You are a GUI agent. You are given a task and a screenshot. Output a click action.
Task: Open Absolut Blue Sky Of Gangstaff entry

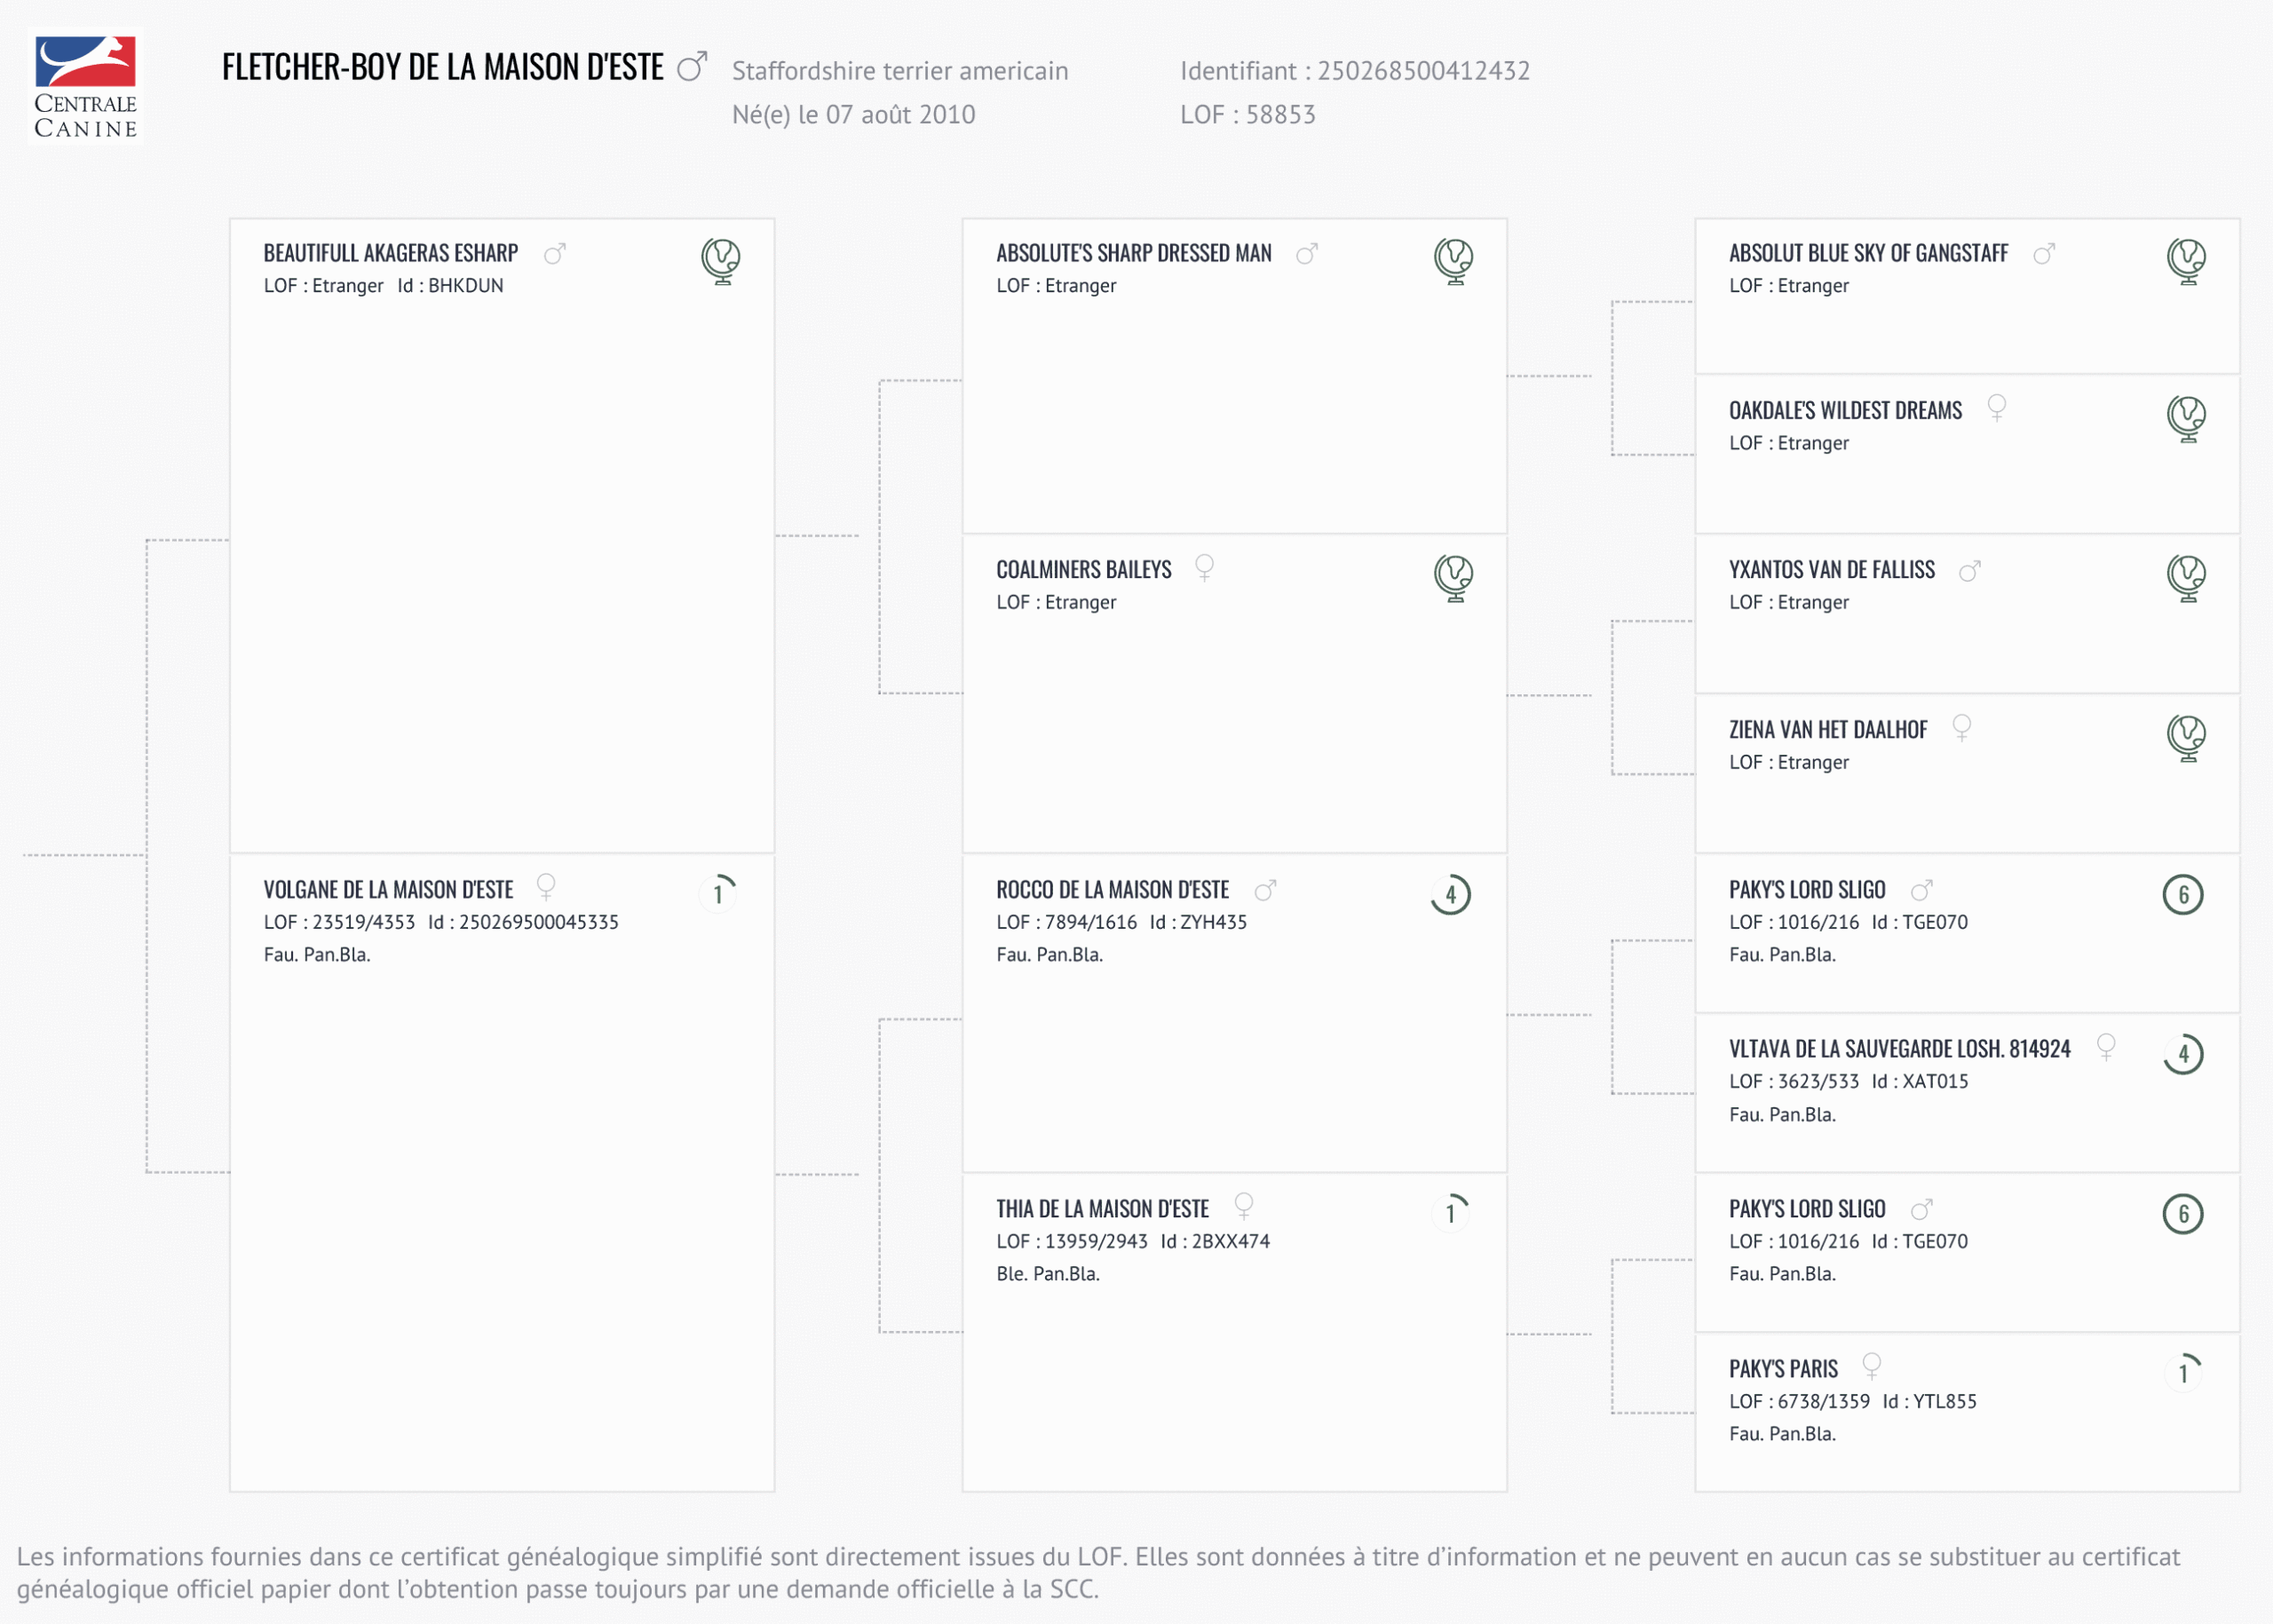(x=1868, y=254)
